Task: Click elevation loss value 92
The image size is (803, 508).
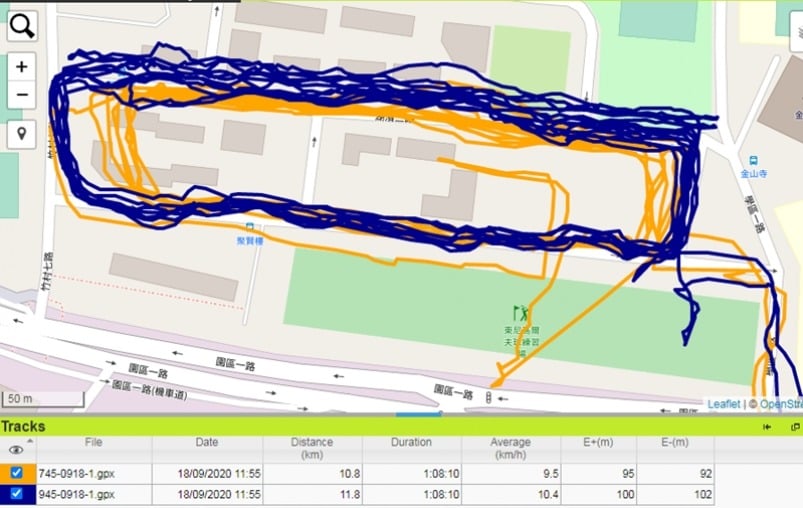Action: (706, 474)
